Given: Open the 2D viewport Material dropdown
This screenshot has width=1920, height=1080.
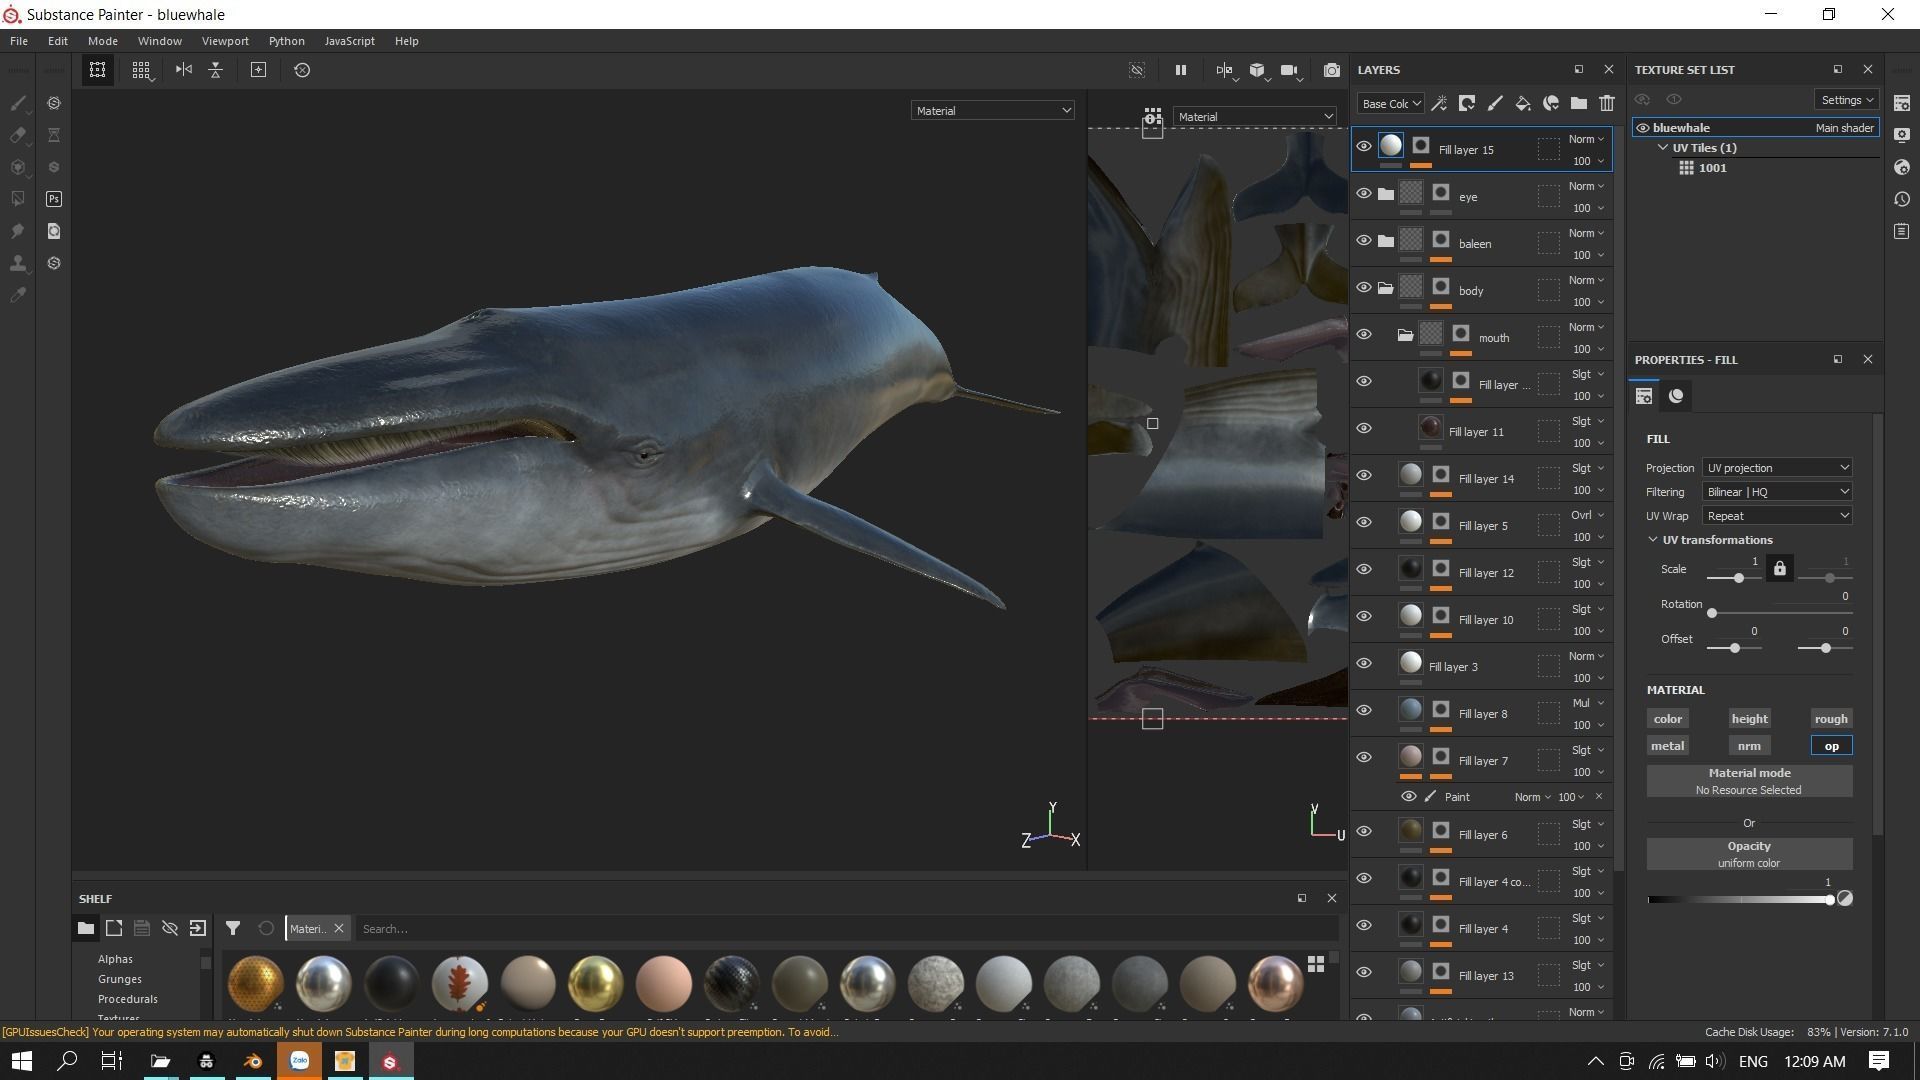Looking at the screenshot, I should coord(1255,117).
